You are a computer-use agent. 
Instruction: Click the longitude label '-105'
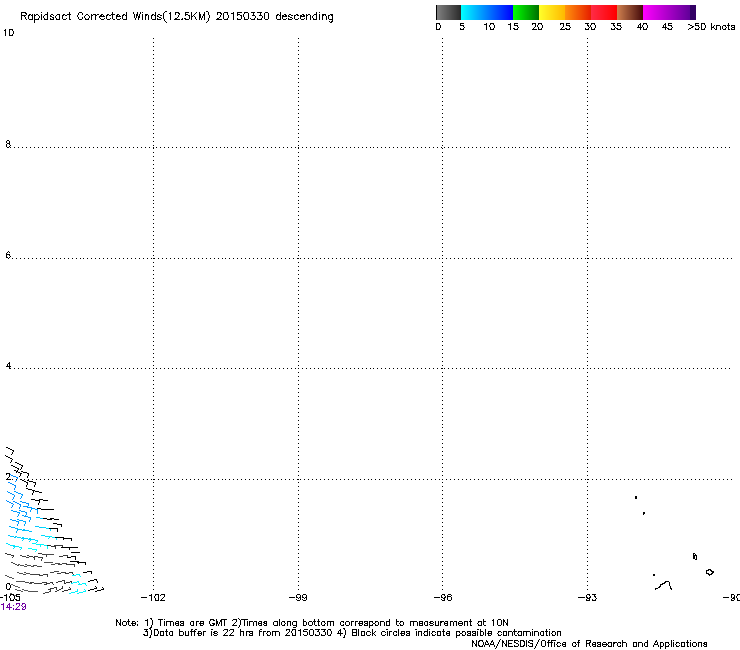click(x=10, y=598)
